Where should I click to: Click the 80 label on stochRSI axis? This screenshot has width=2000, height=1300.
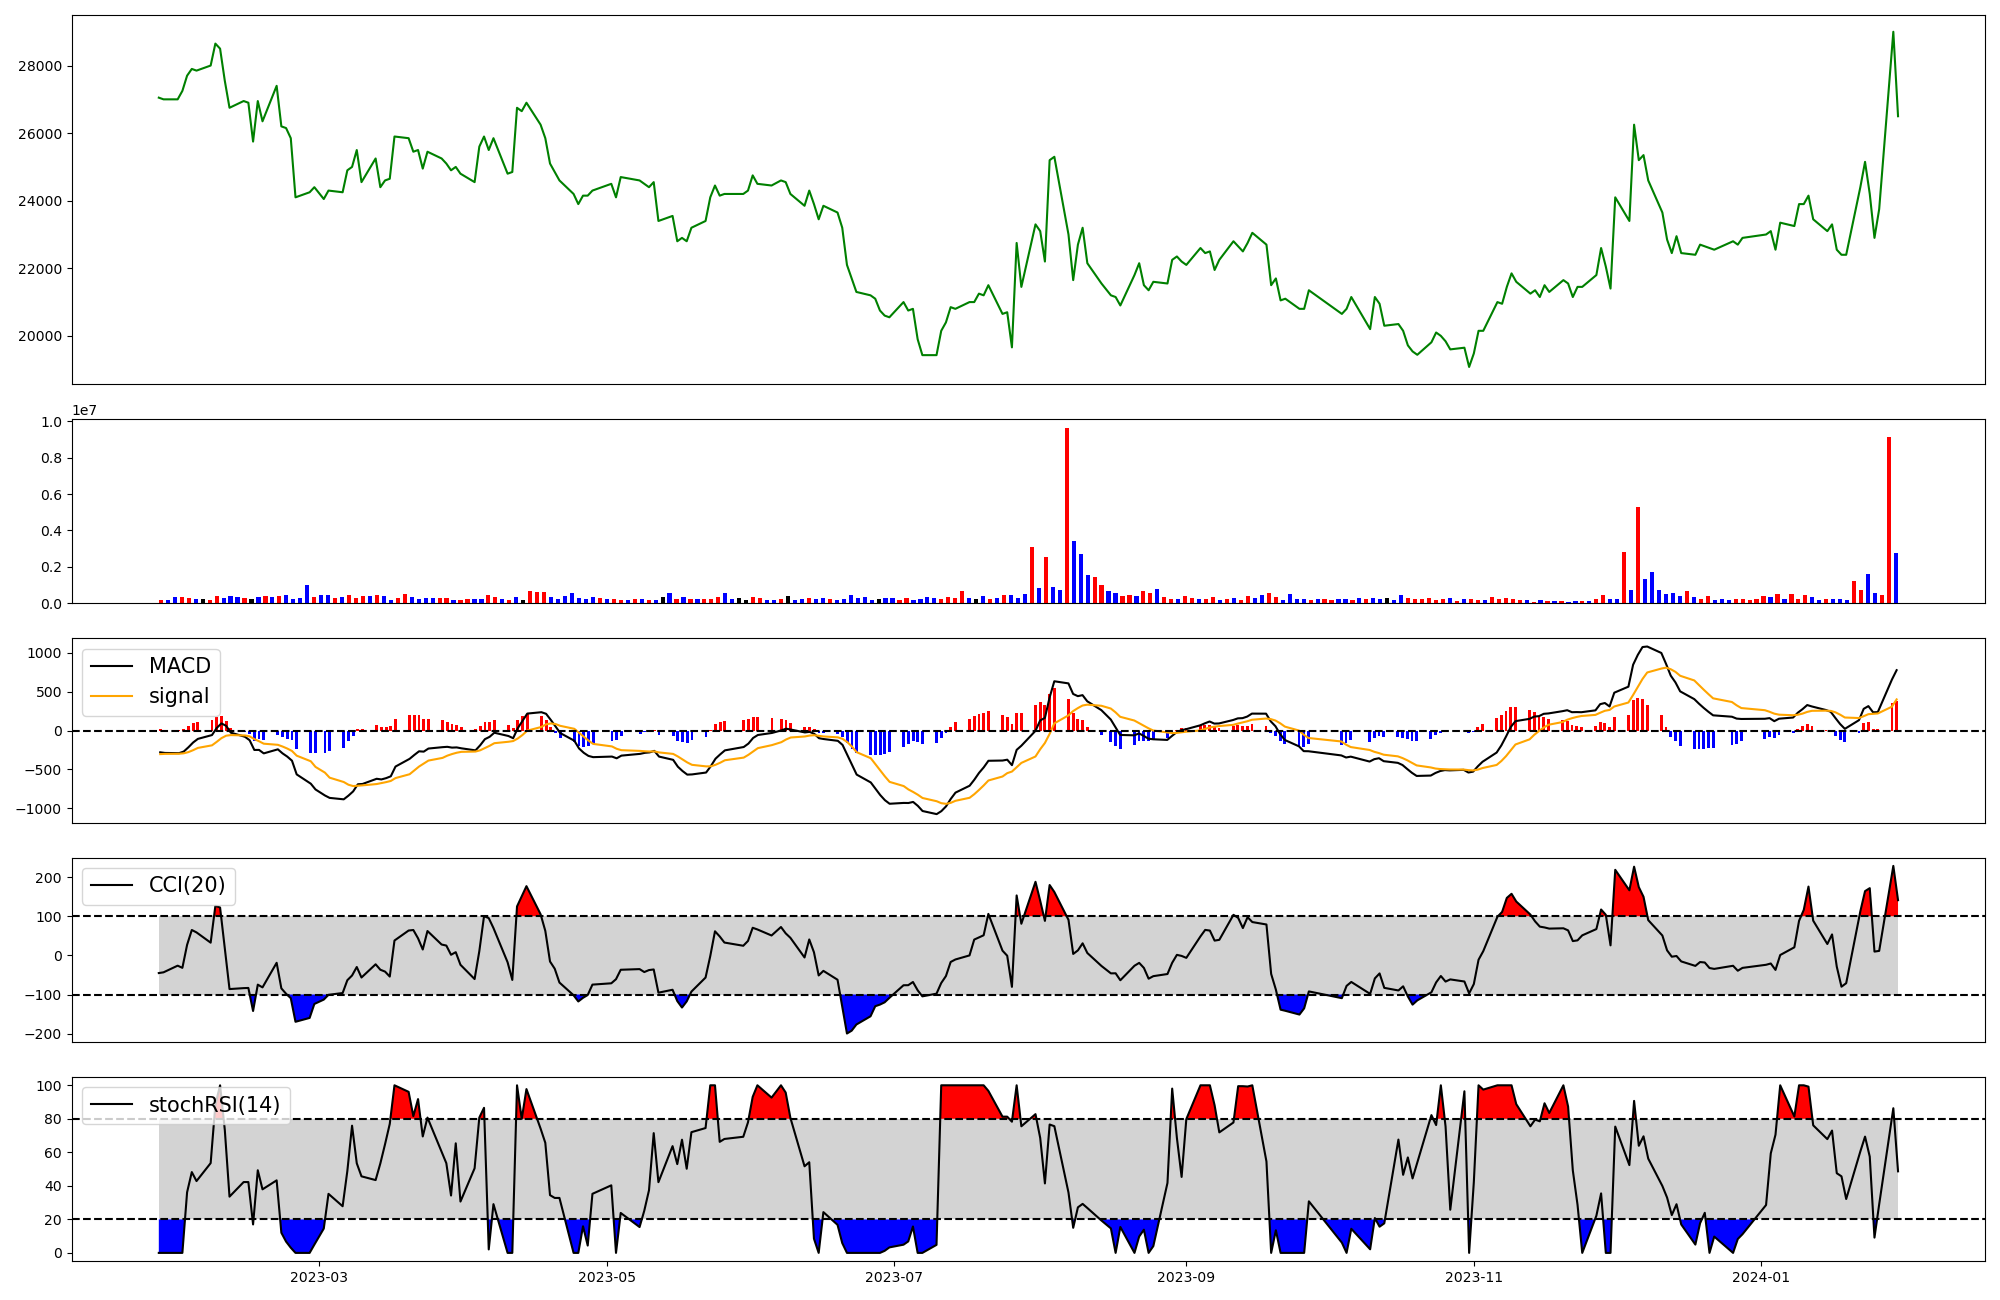[x=53, y=1120]
